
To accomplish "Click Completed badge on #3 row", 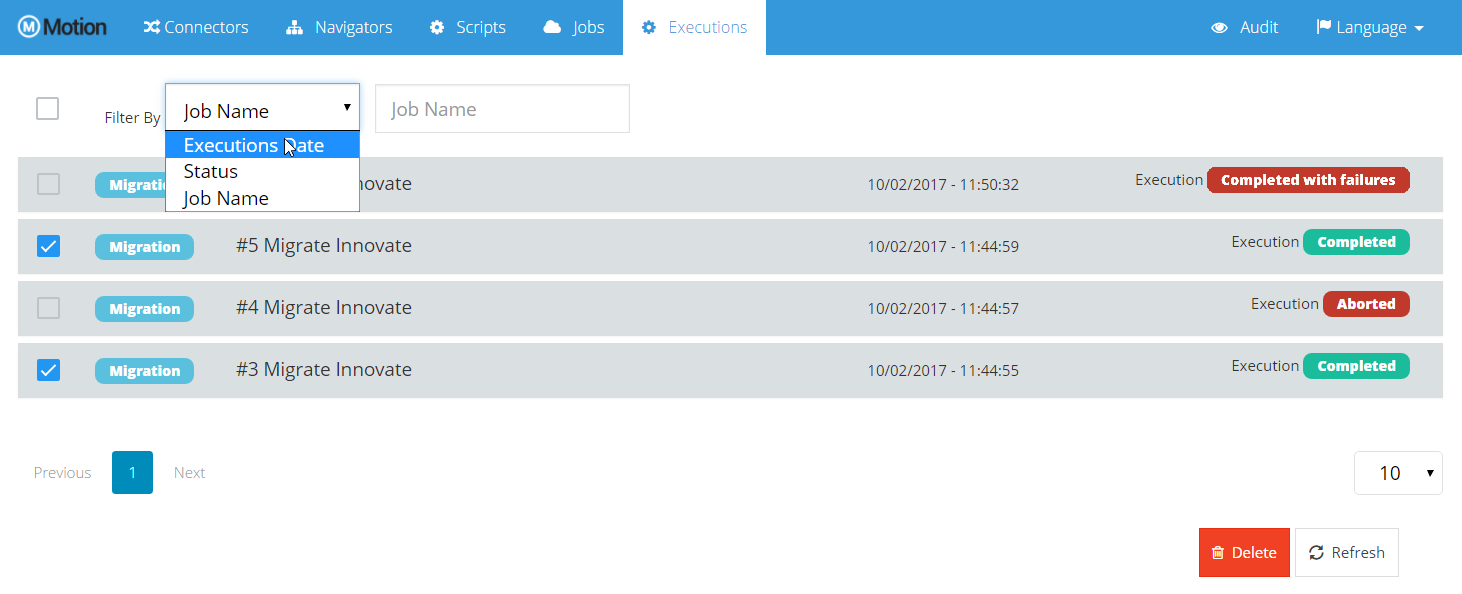I will [1356, 366].
